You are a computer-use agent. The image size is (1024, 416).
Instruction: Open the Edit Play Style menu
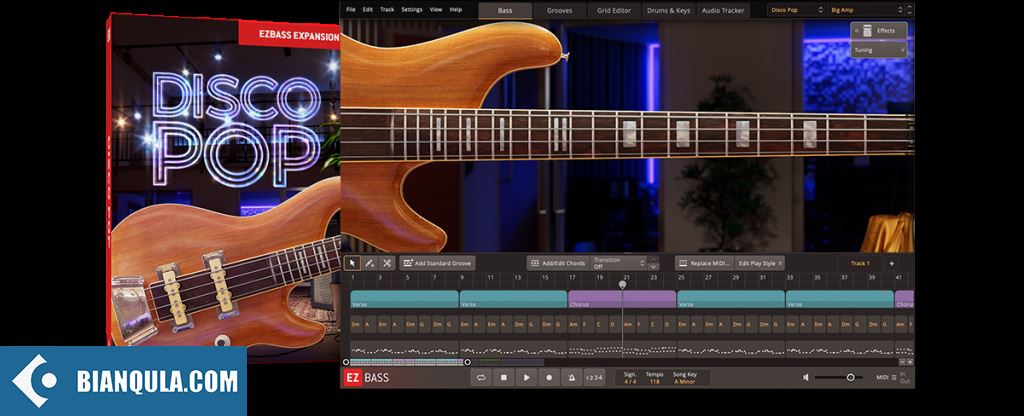760,263
